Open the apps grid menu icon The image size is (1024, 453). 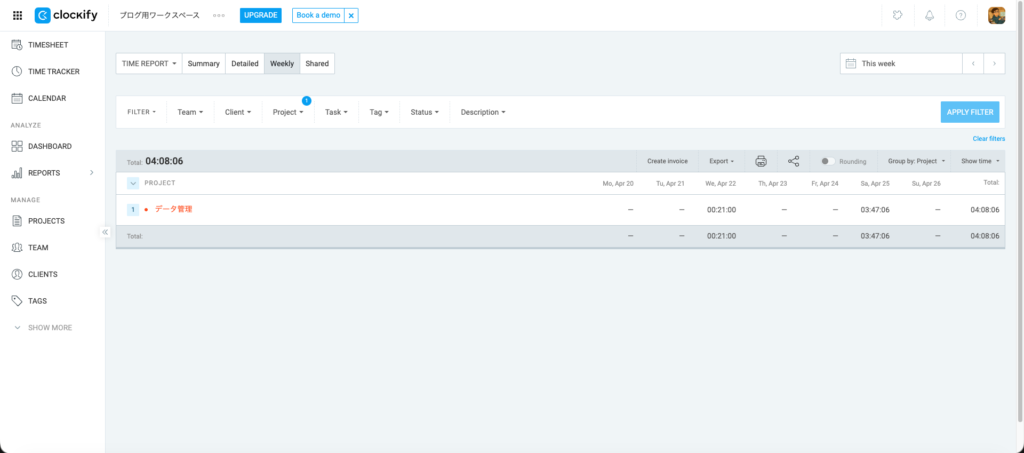click(x=17, y=16)
